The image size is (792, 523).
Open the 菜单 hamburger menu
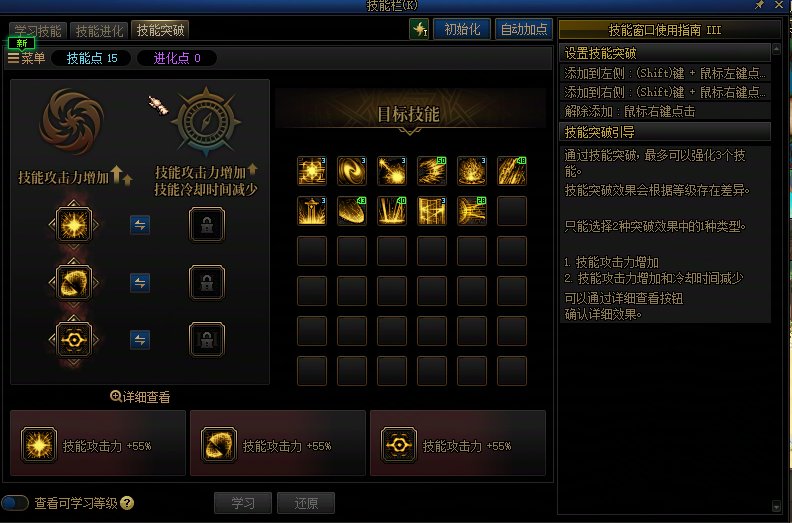click(x=27, y=58)
